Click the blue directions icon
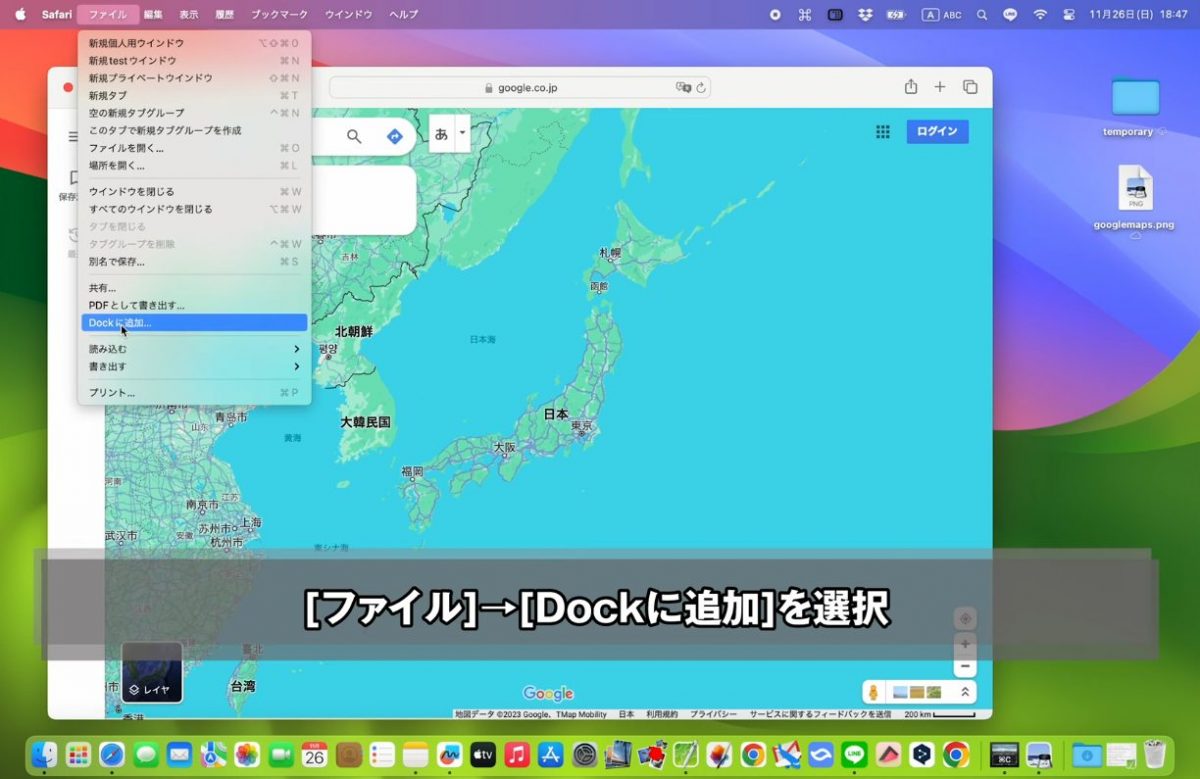Viewport: 1200px width, 779px height. coord(395,136)
